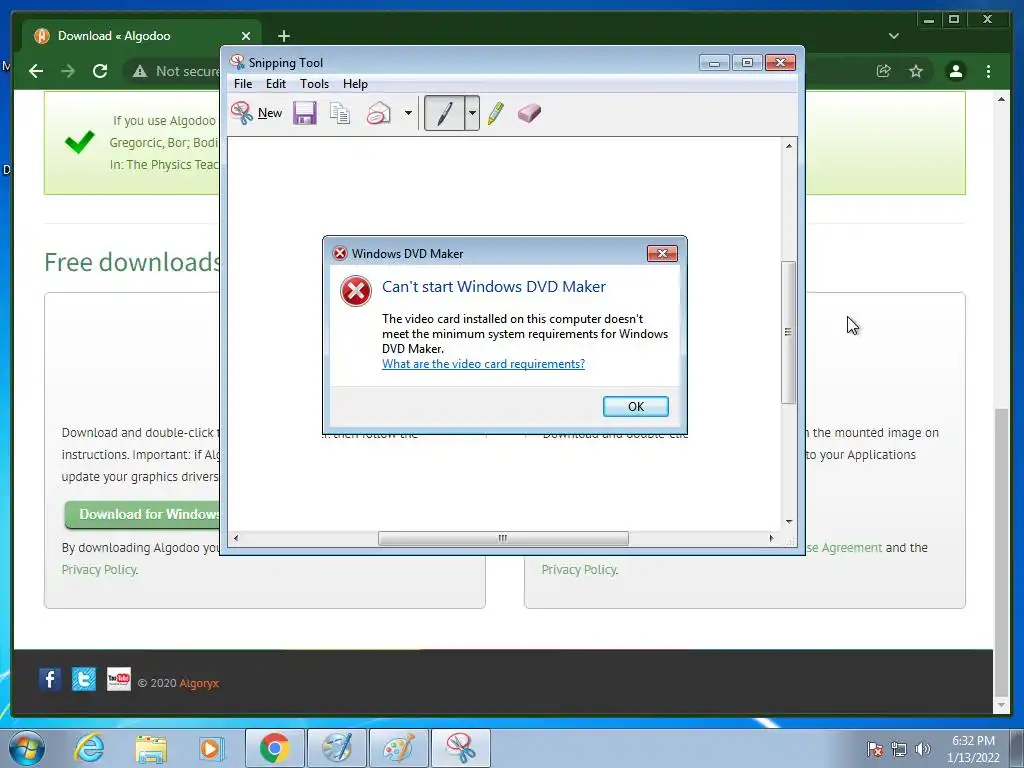This screenshot has height=768, width=1024.
Task: Open the Tools menu in Snipping Tool
Action: coord(314,84)
